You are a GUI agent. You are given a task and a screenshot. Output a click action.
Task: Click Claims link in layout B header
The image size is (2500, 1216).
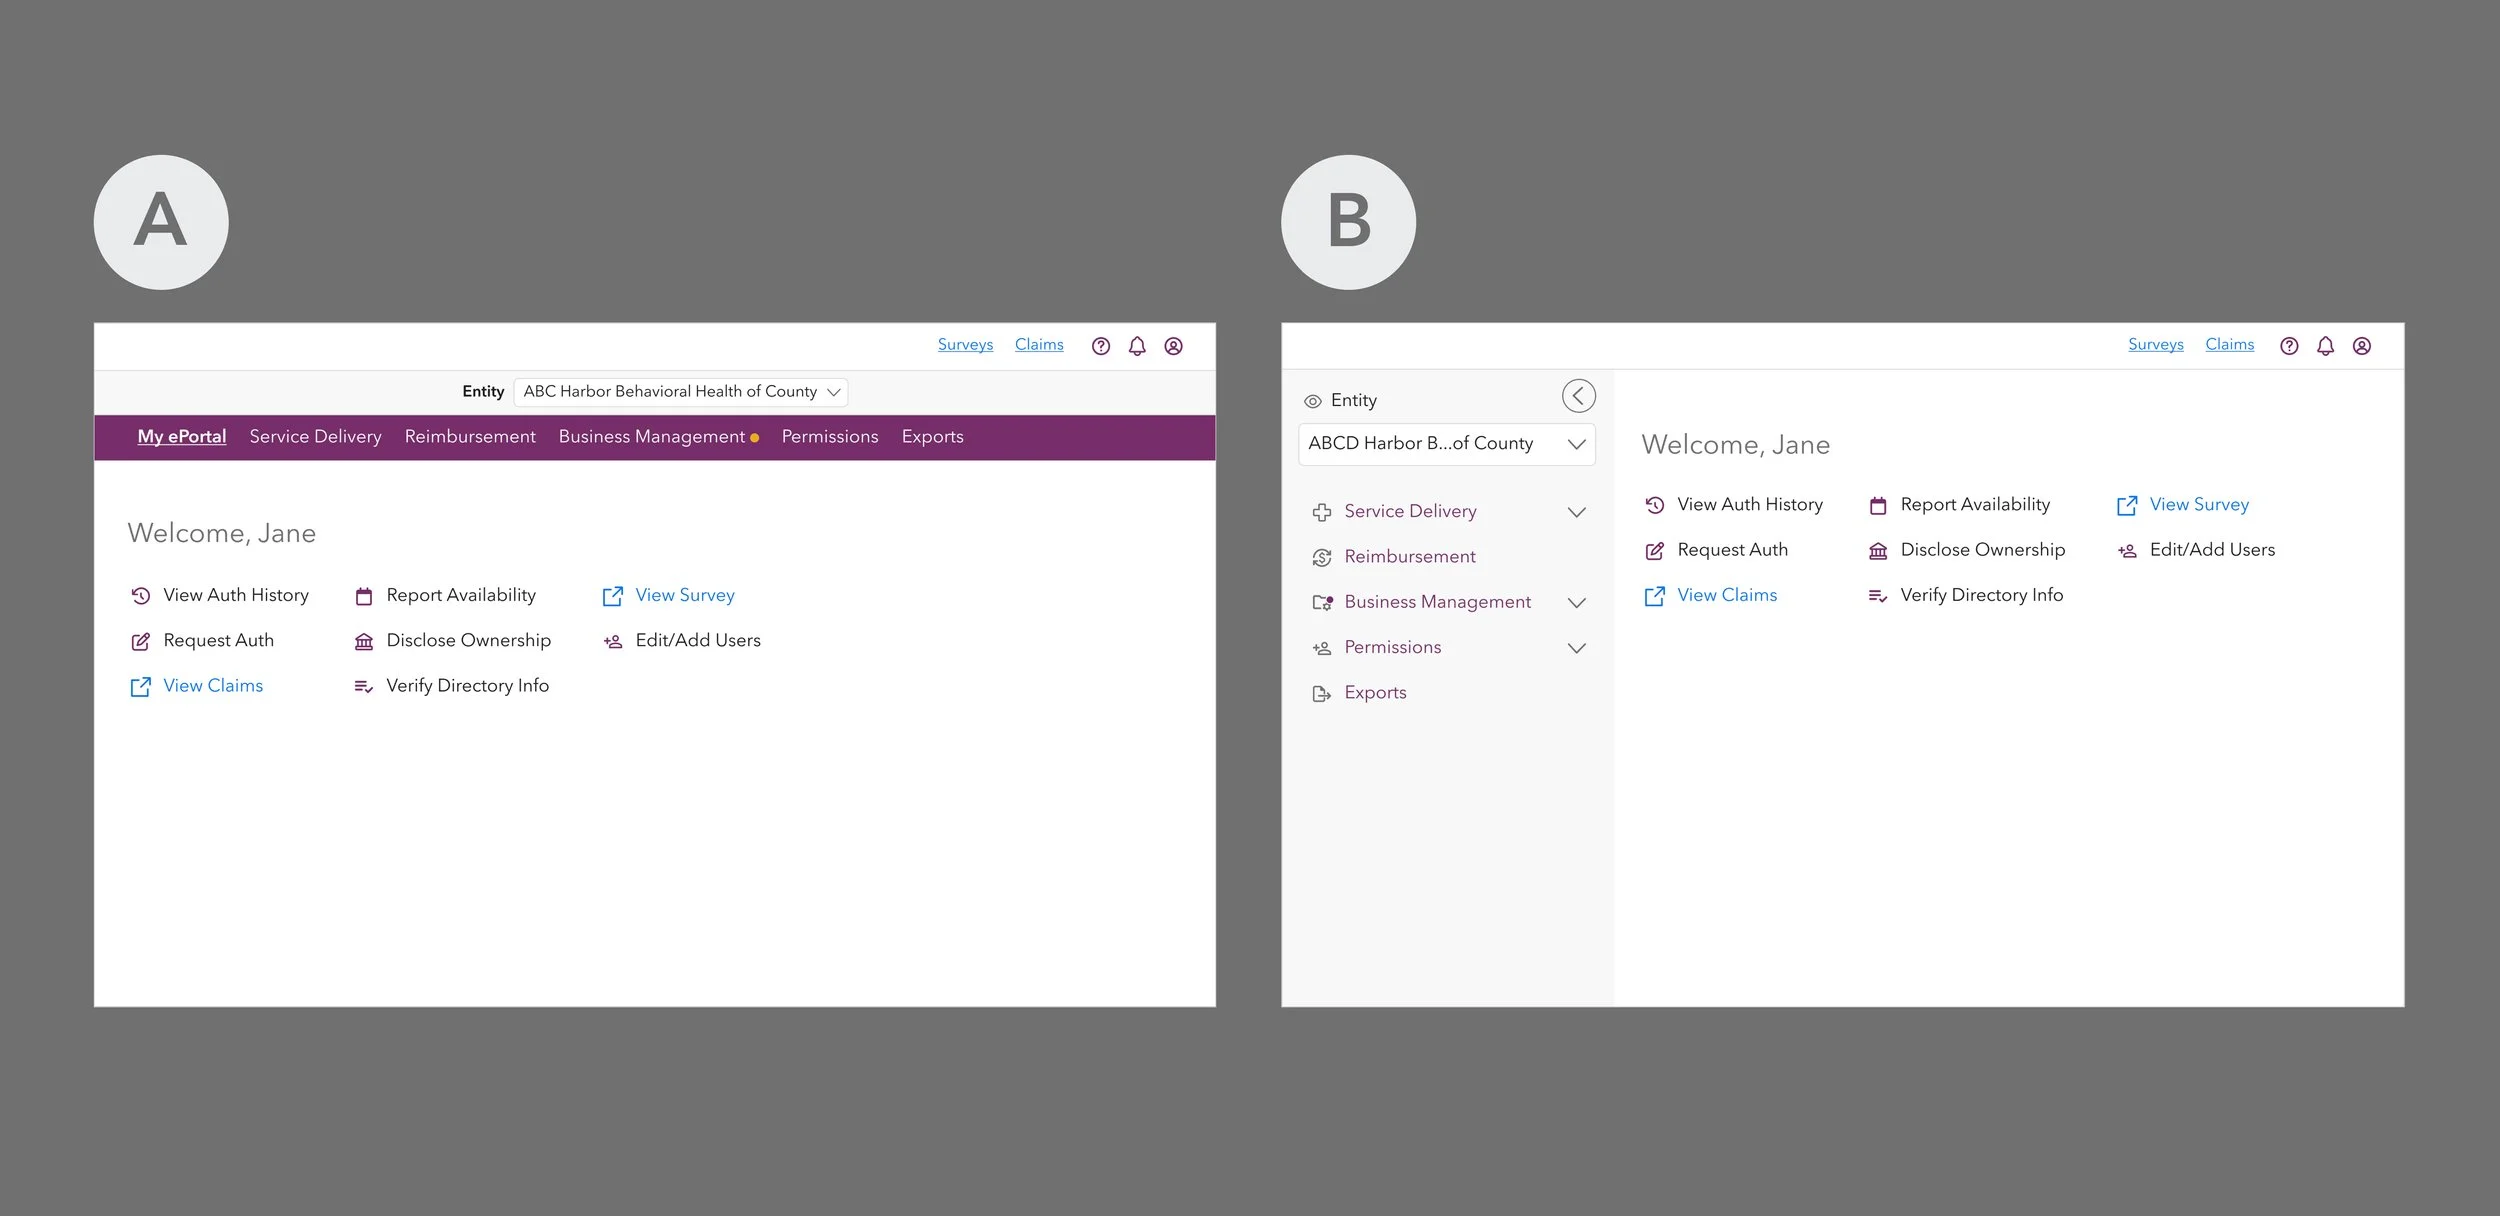pyautogui.click(x=2229, y=345)
